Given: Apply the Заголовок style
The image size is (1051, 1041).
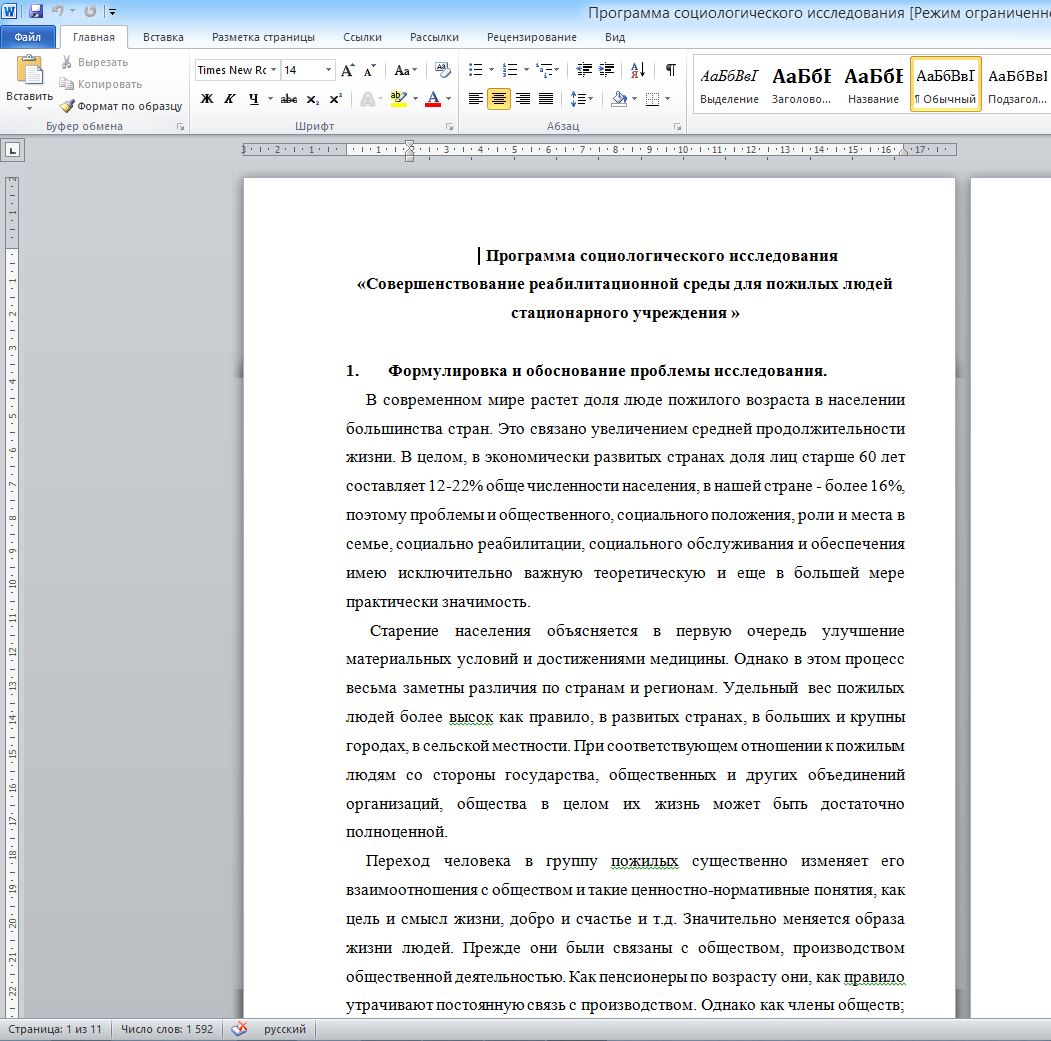Looking at the screenshot, I should (x=802, y=84).
